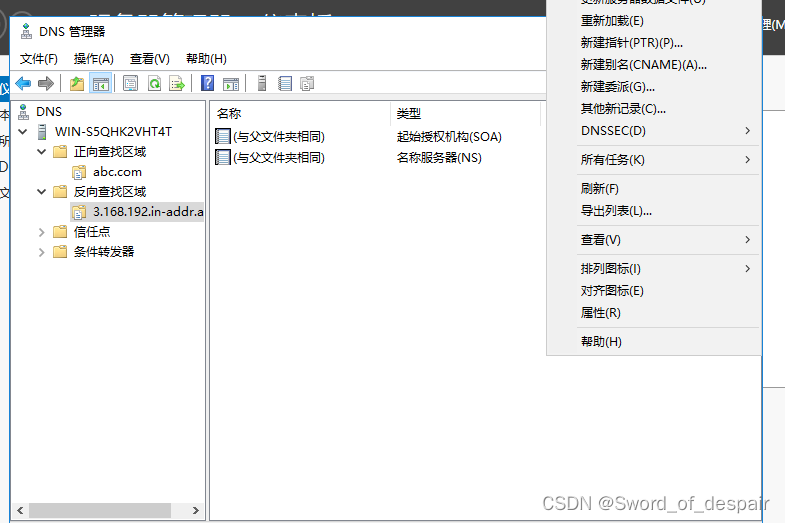Toggle the show/hide action pane icon
The height and width of the screenshot is (523, 785).
coord(231,84)
